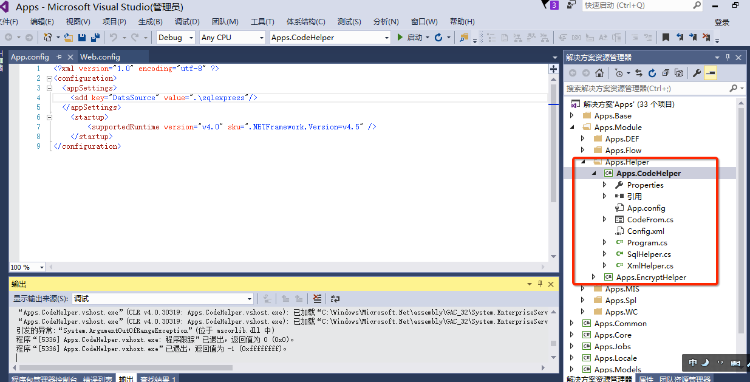Collapse the appSettings element in the editor

(x=49, y=88)
